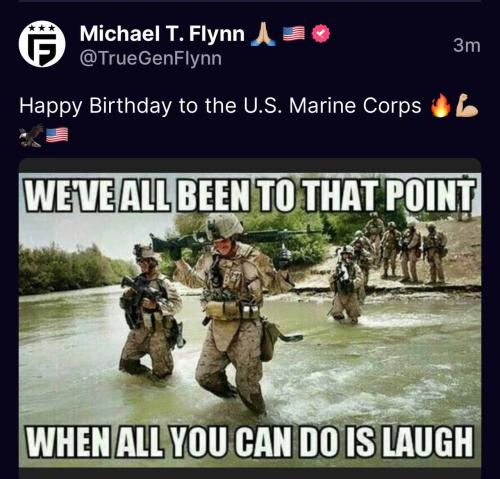Click the eagle emoji in the post

pyautogui.click(x=31, y=135)
